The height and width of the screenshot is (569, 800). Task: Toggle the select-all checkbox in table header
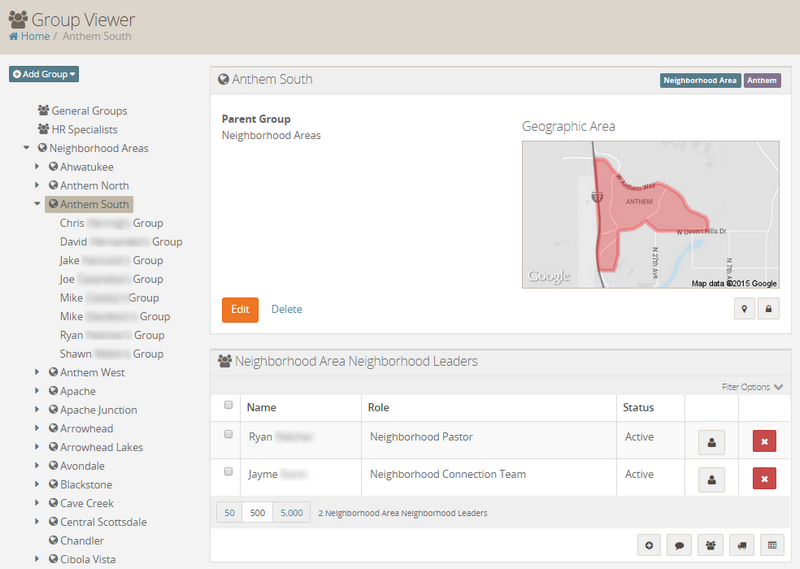click(228, 406)
